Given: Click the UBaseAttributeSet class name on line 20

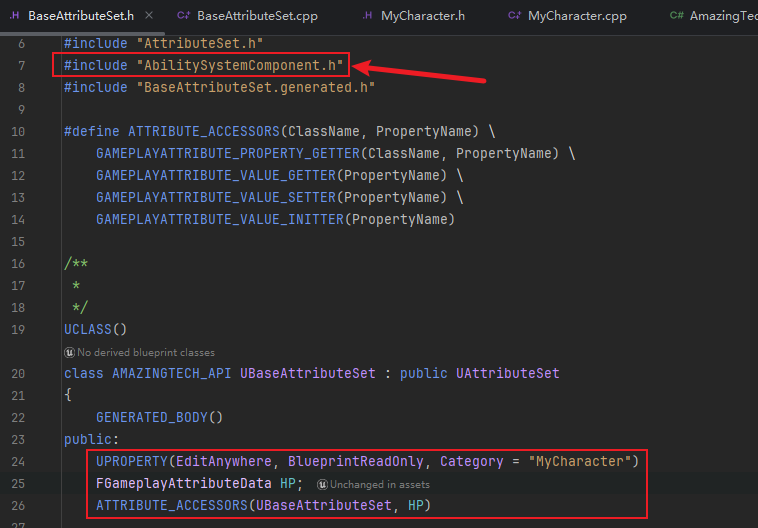Looking at the screenshot, I should tap(308, 373).
